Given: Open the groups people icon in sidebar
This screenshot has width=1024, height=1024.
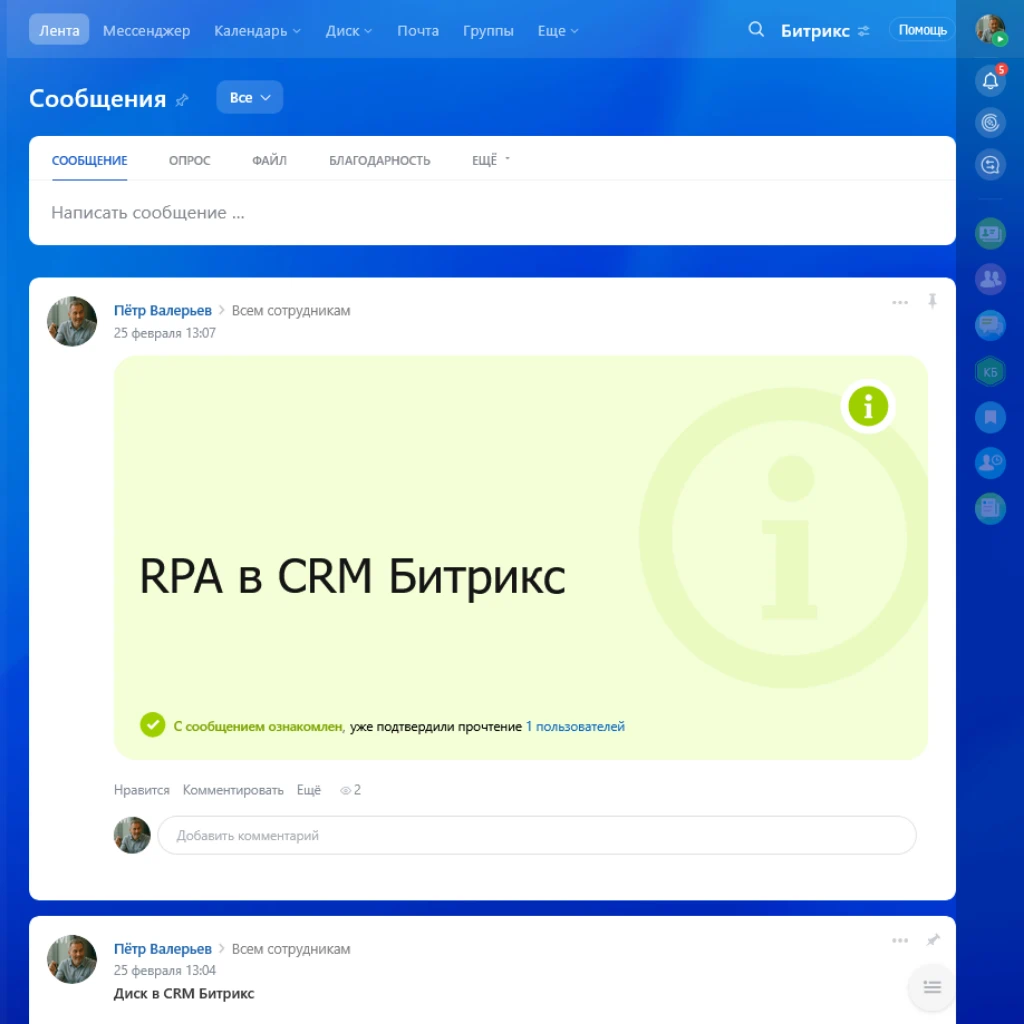Looking at the screenshot, I should [989, 280].
